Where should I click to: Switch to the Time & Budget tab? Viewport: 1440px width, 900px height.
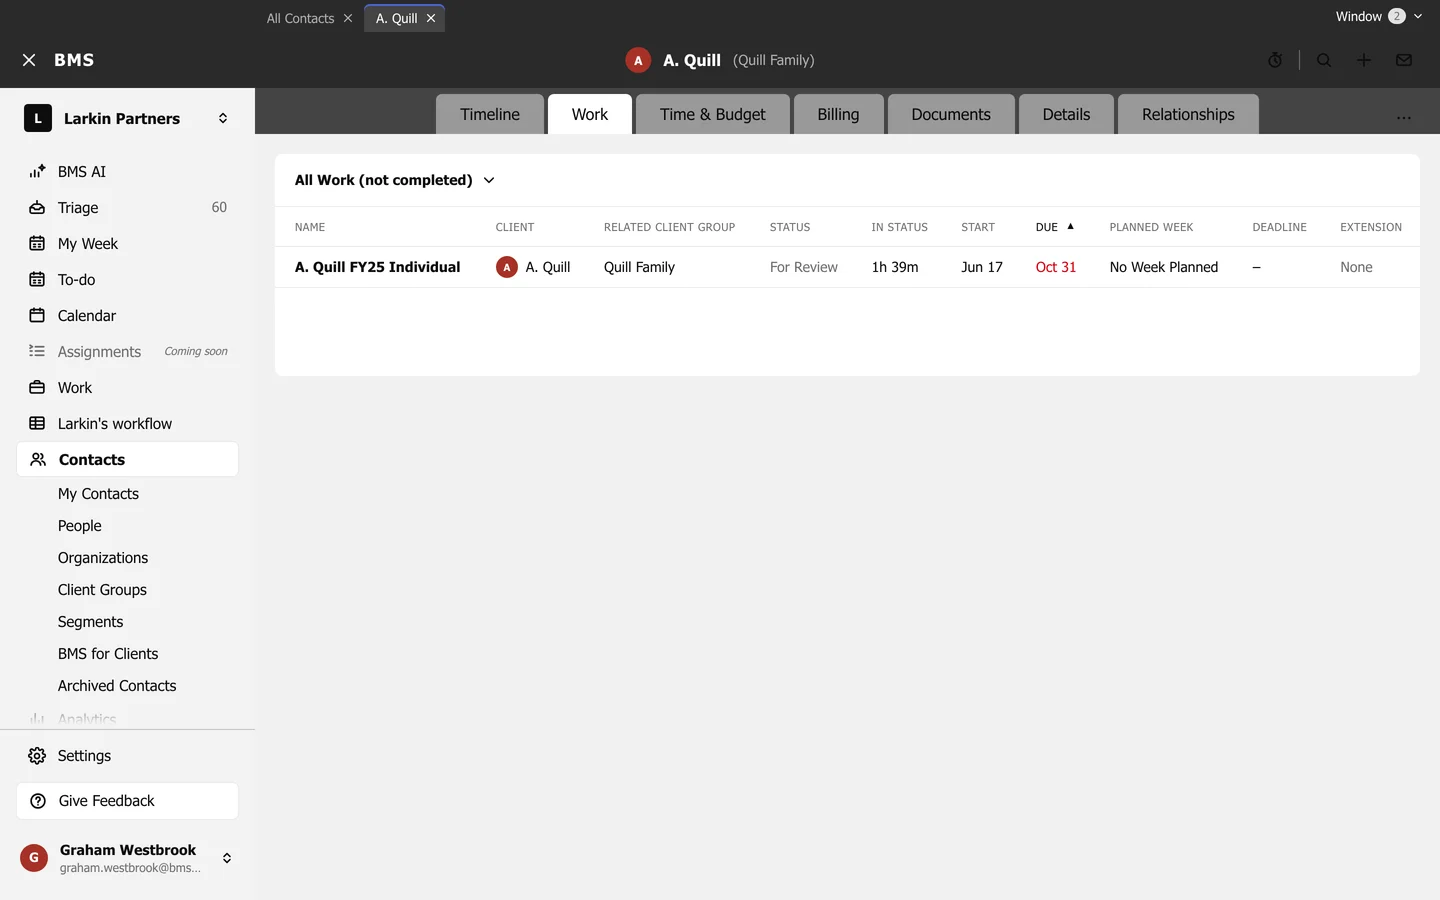[713, 114]
